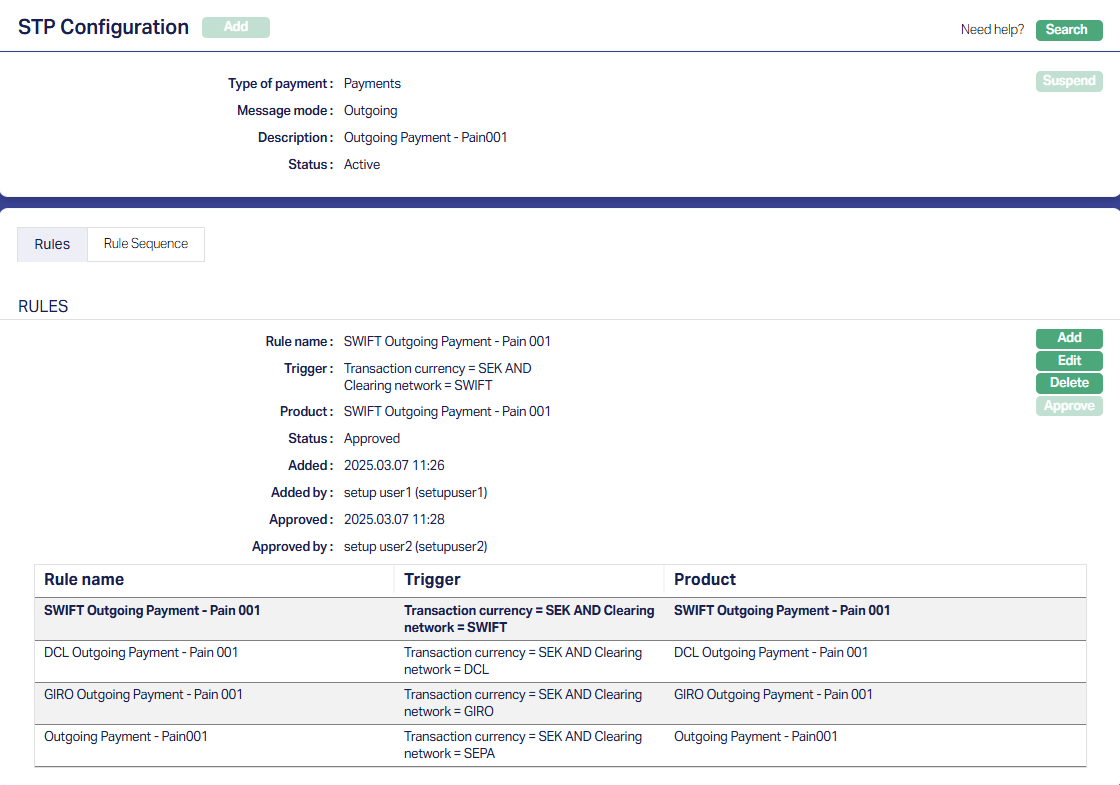Click the Search button
Image resolution: width=1120 pixels, height=785 pixels.
point(1068,30)
